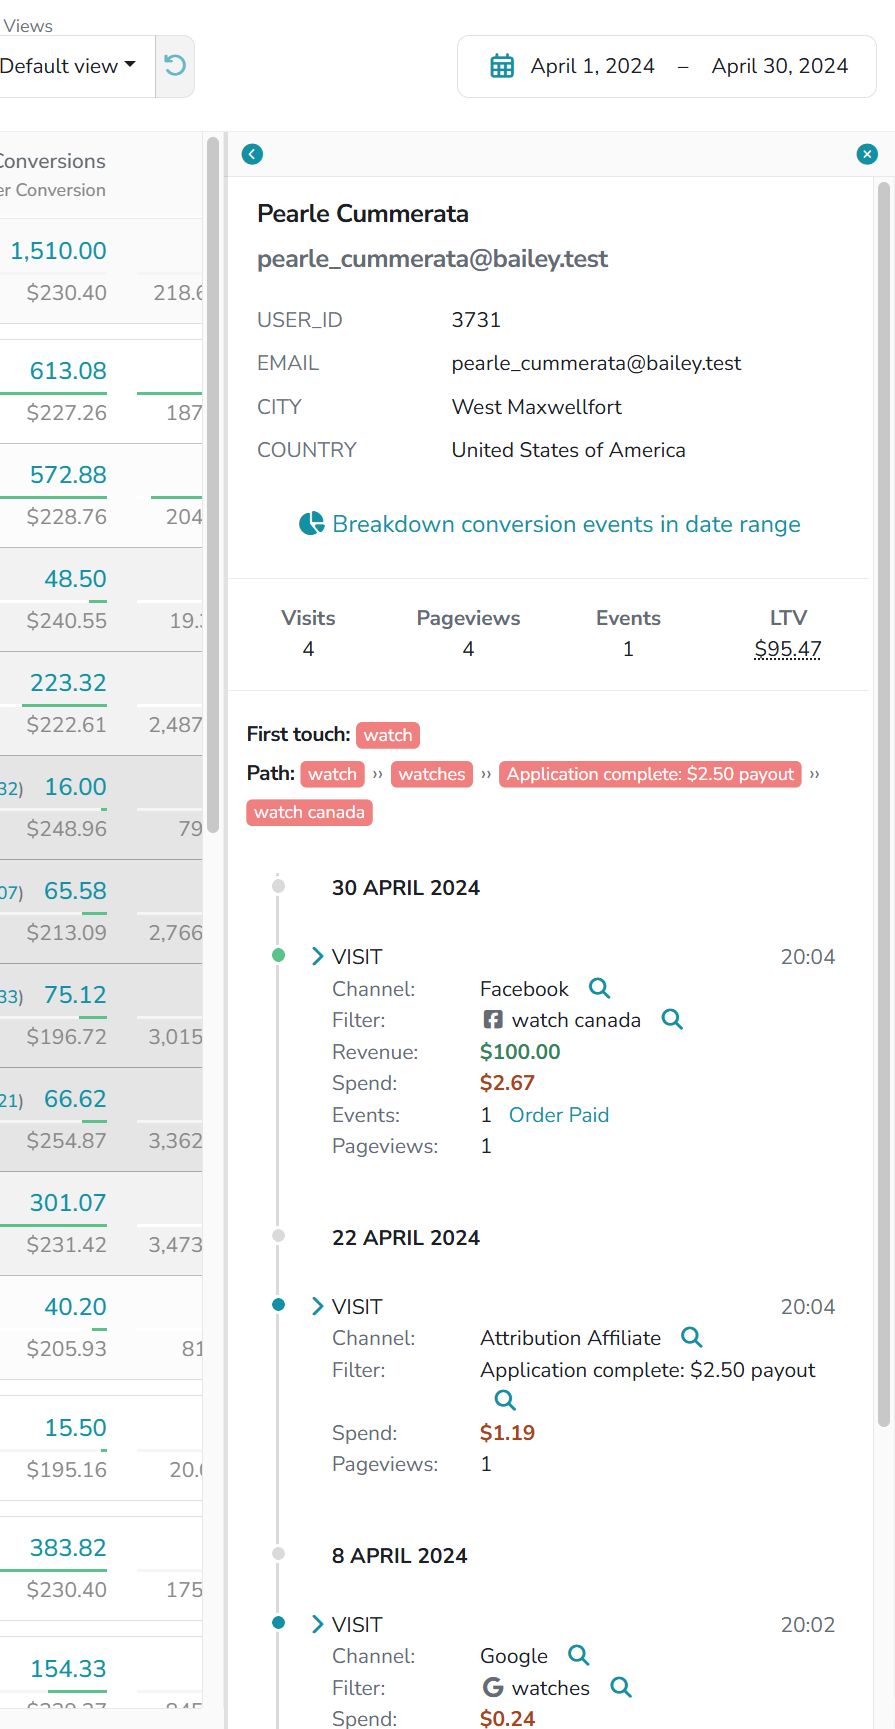The width and height of the screenshot is (895, 1729).
Task: Click per-conversion cost $230.40 in first row
Action: (x=66, y=293)
